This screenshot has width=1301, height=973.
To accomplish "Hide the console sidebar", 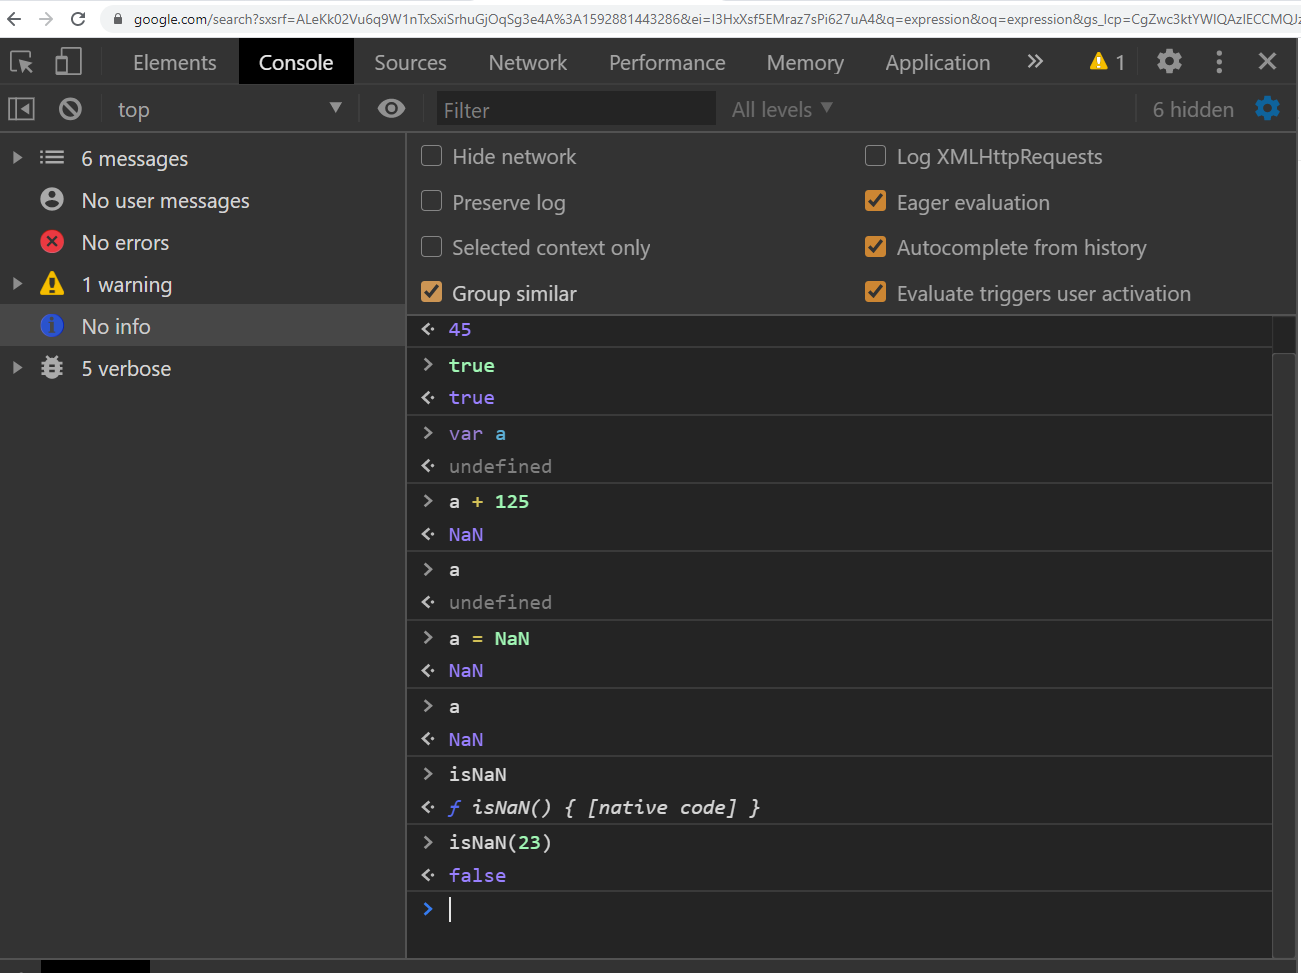I will tap(21, 109).
